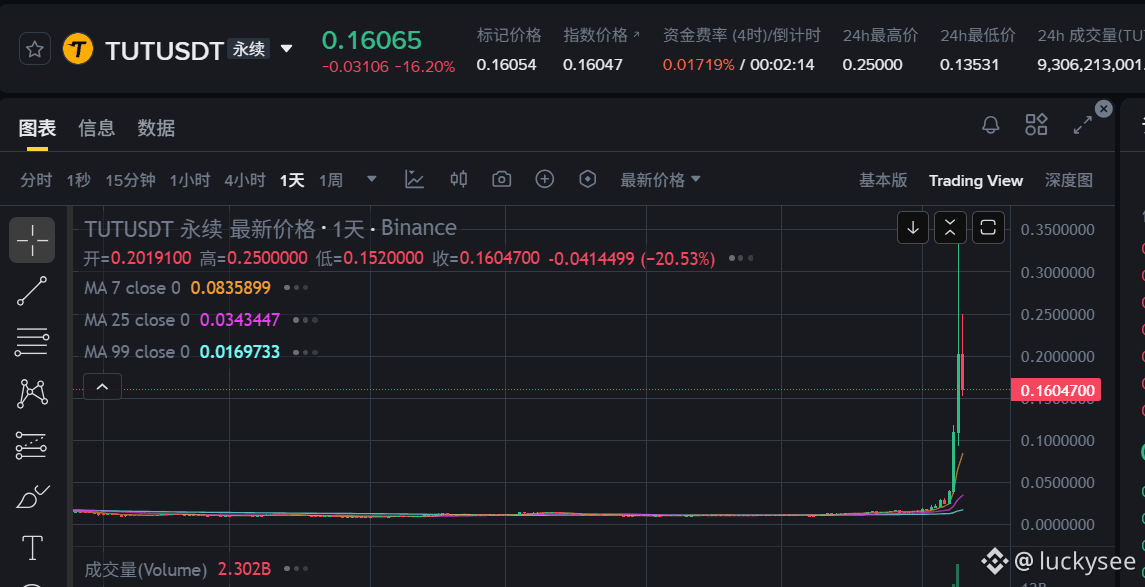Click the rounded square chart button
The height and width of the screenshot is (587, 1145).
(x=988, y=228)
